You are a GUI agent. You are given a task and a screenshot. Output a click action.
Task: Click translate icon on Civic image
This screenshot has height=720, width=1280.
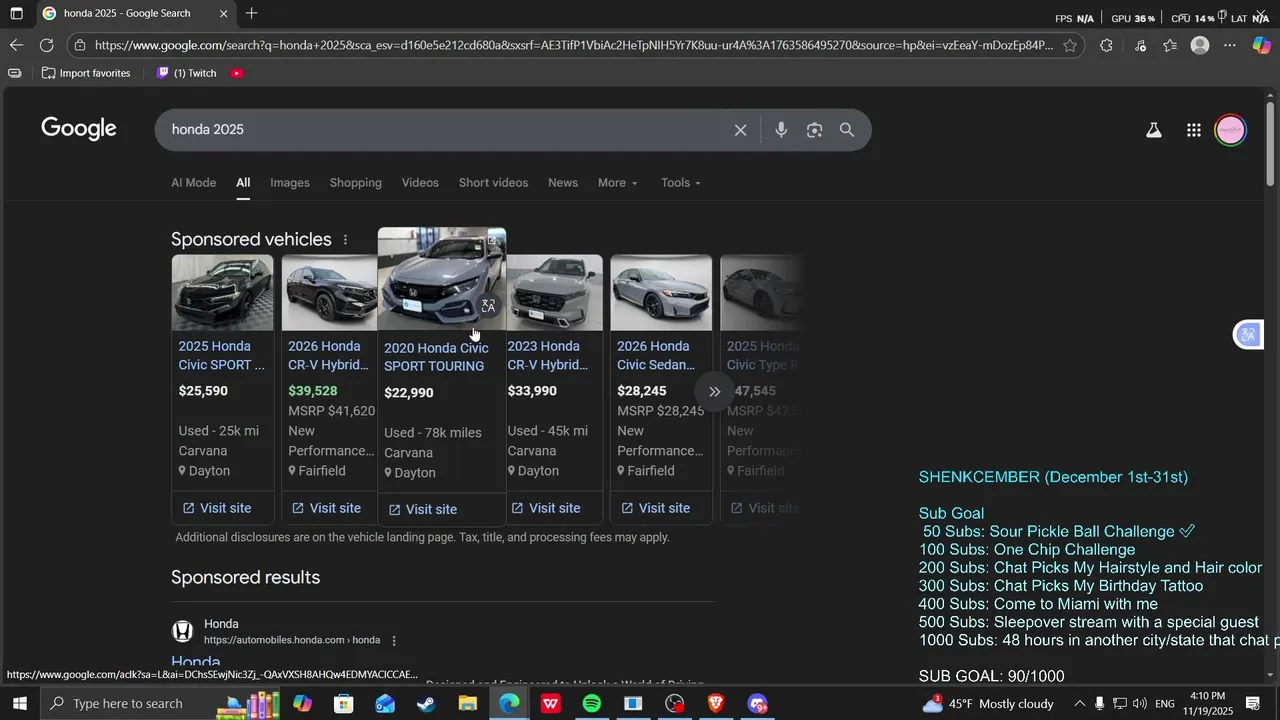click(x=488, y=306)
